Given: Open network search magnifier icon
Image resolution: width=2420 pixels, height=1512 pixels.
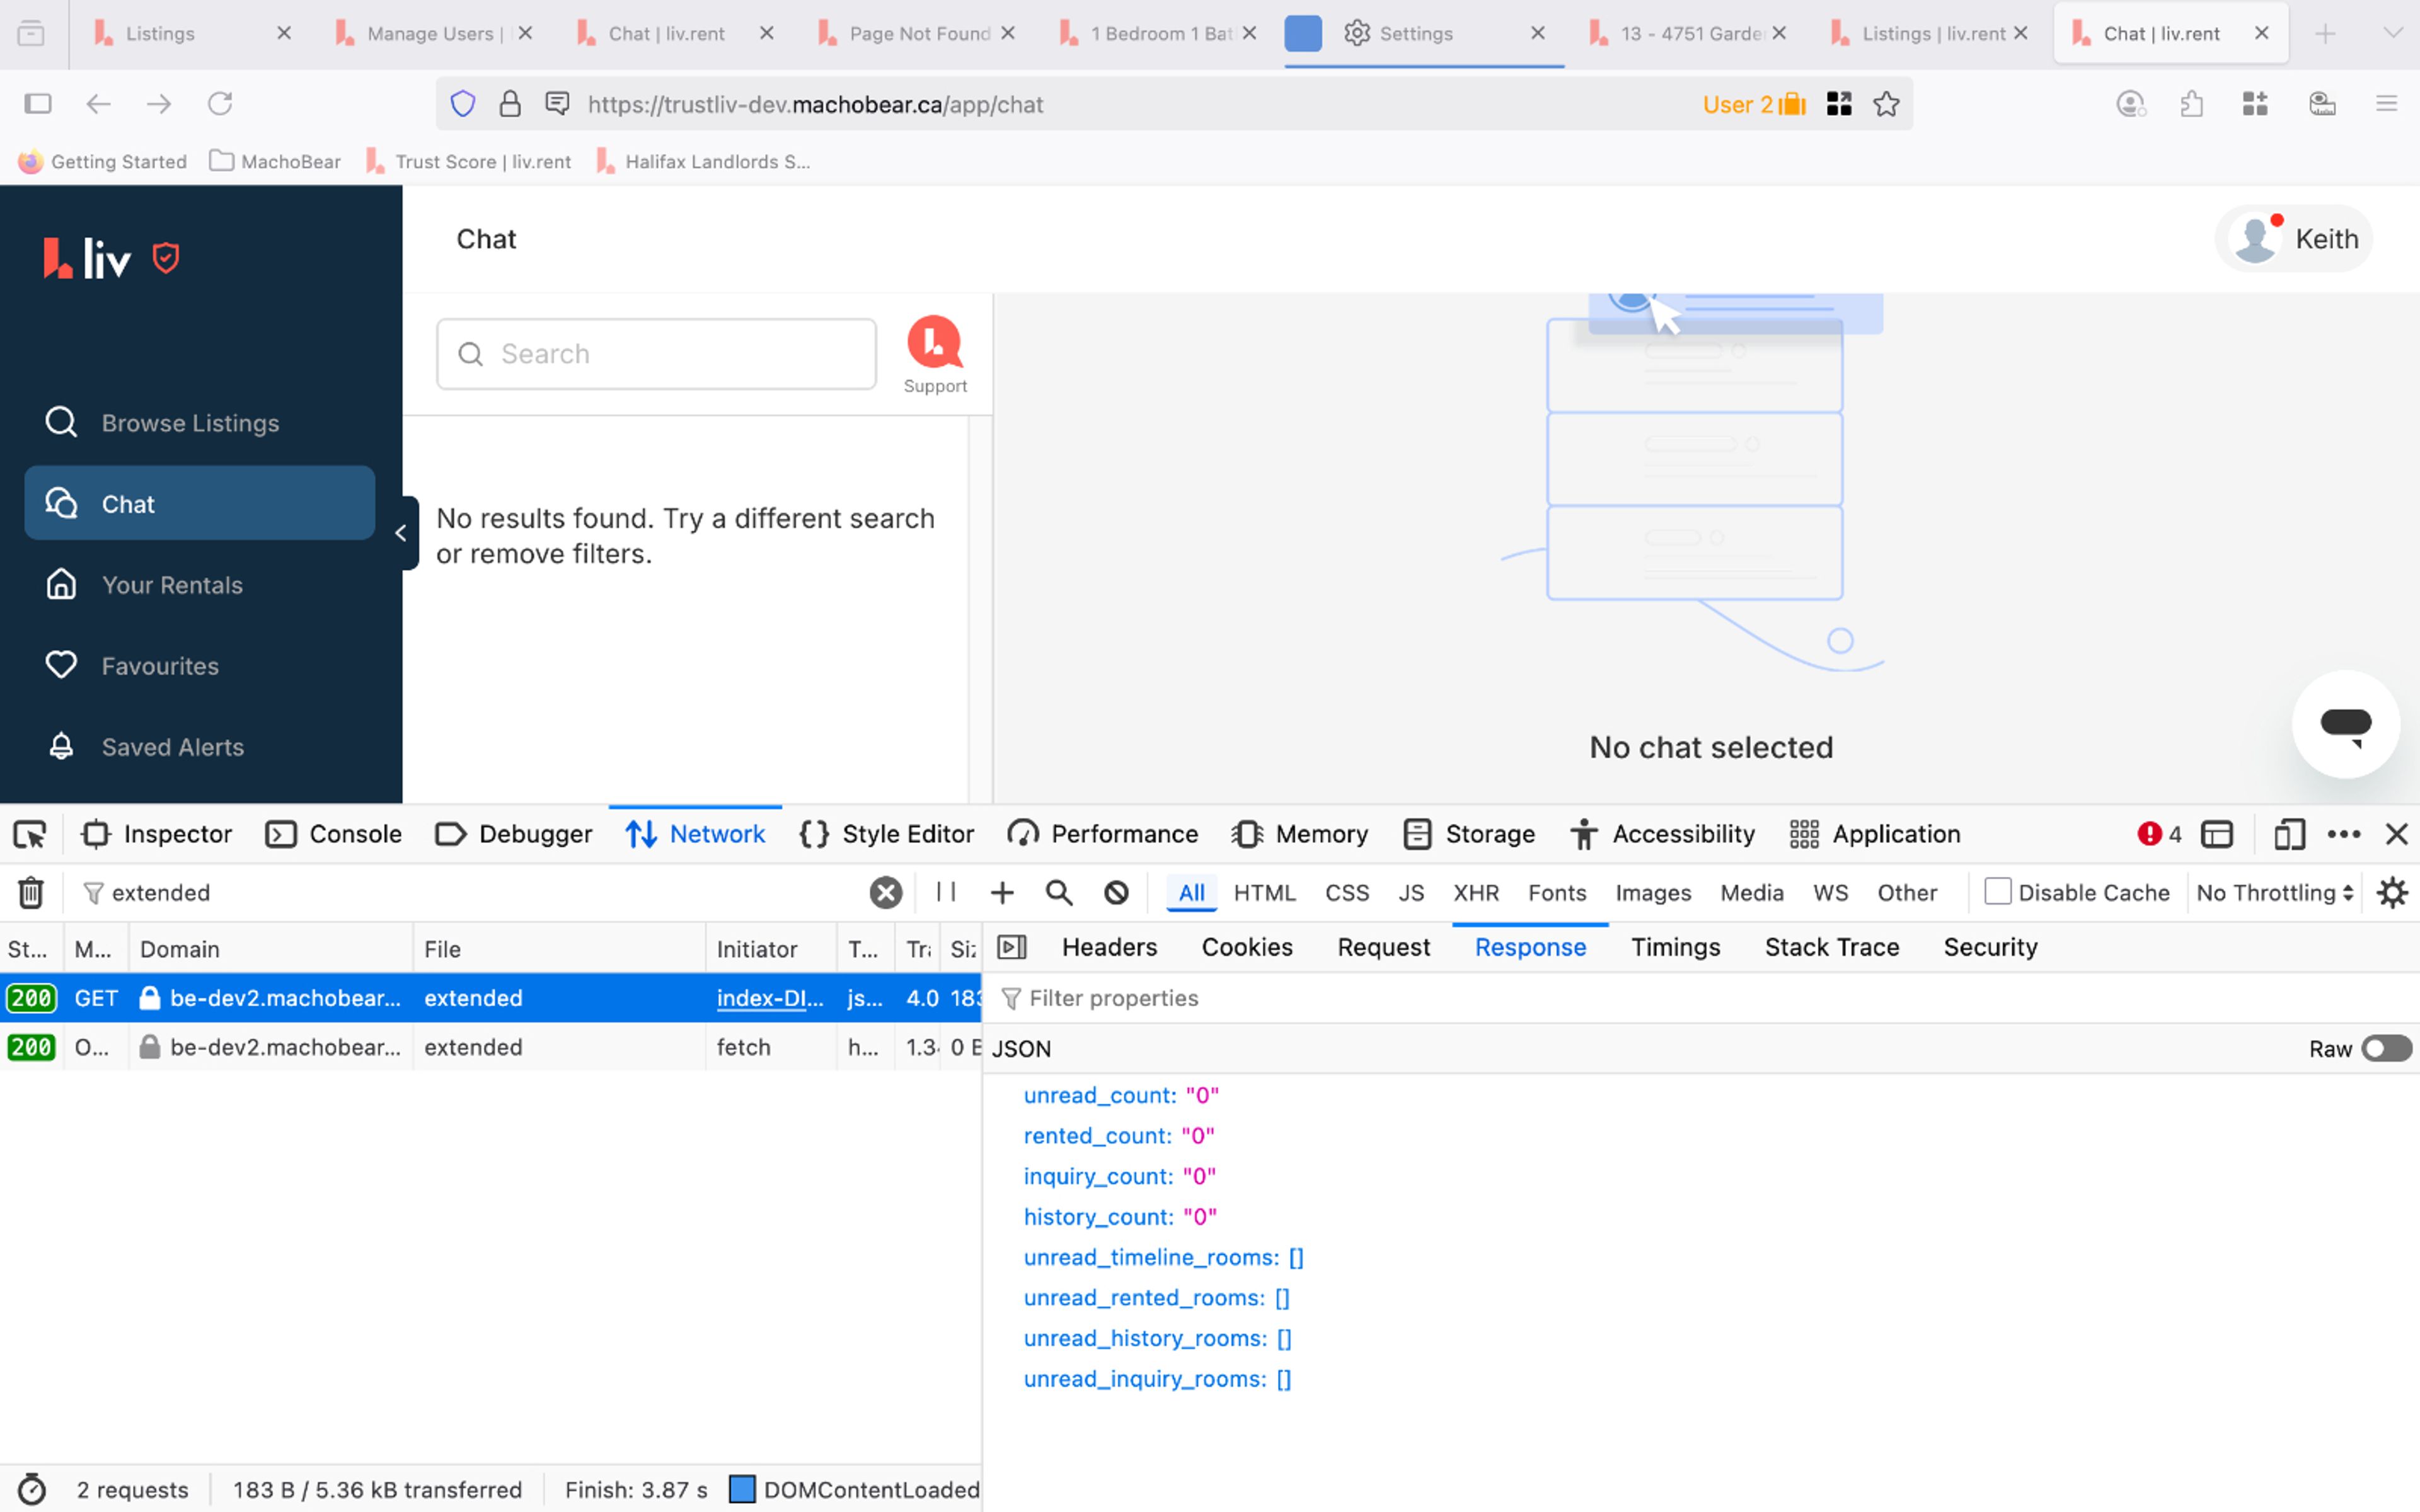Looking at the screenshot, I should (1059, 892).
